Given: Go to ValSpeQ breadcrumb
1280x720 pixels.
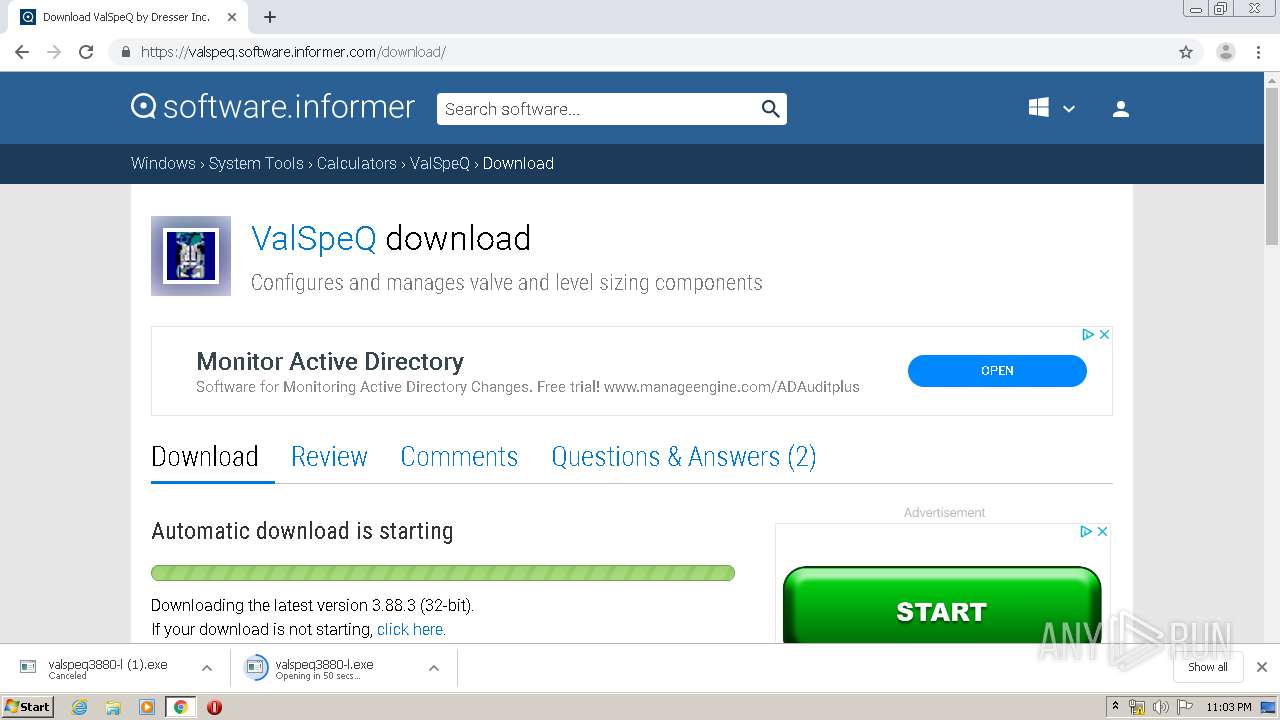Looking at the screenshot, I should [440, 164].
